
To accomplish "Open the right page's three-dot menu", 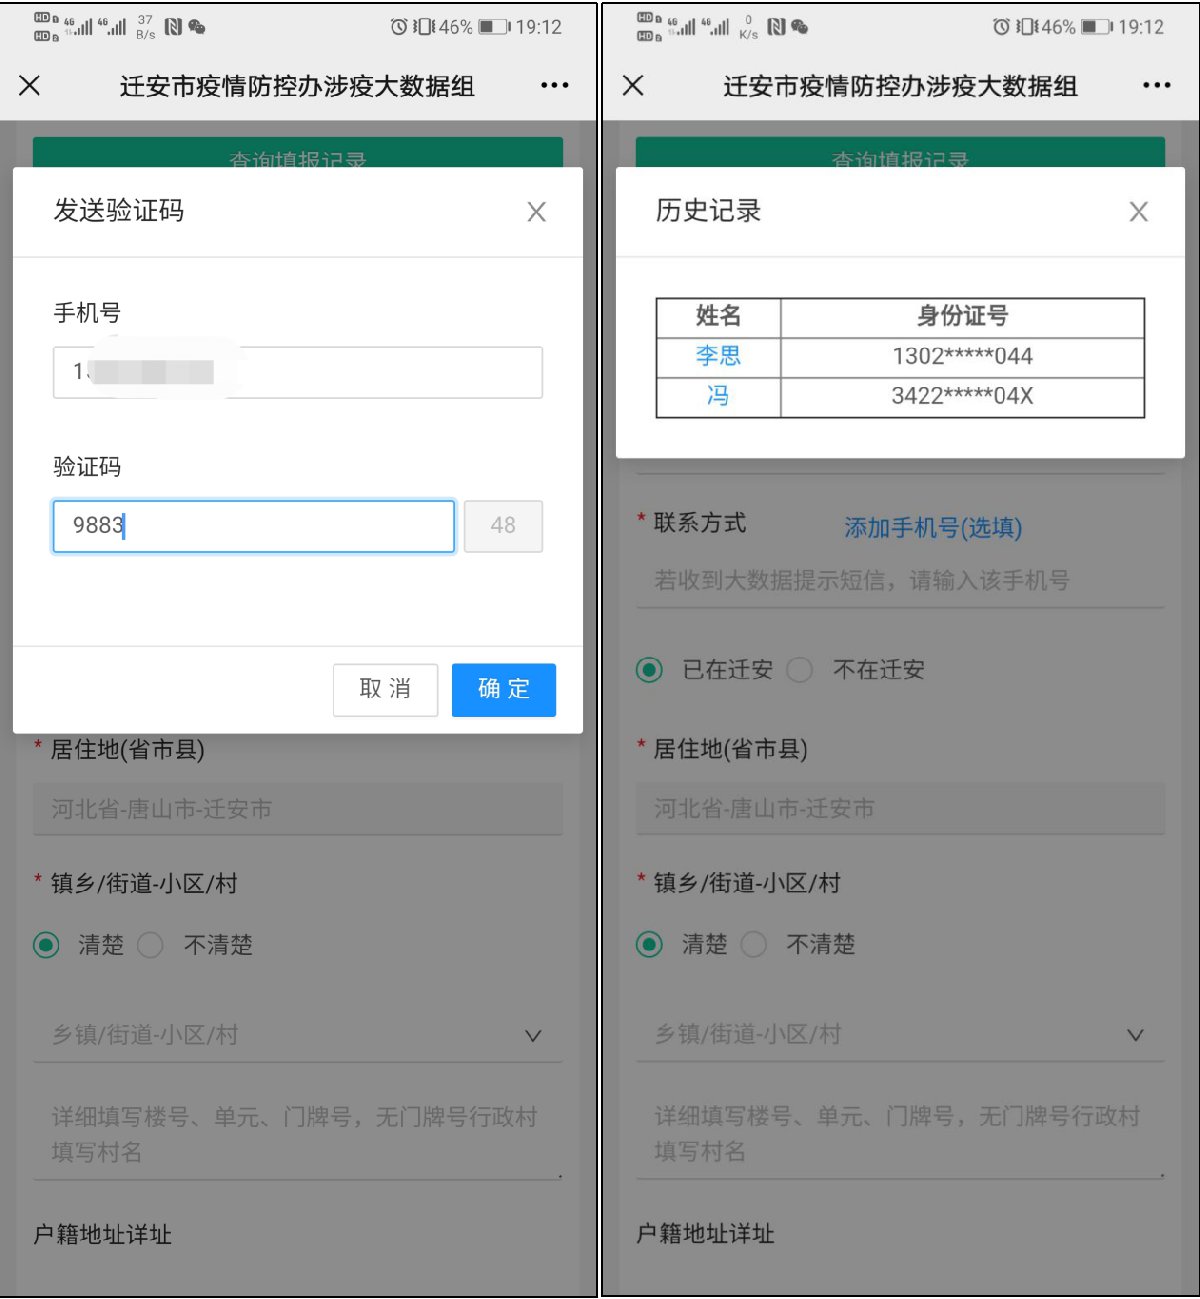I will [x=1157, y=86].
